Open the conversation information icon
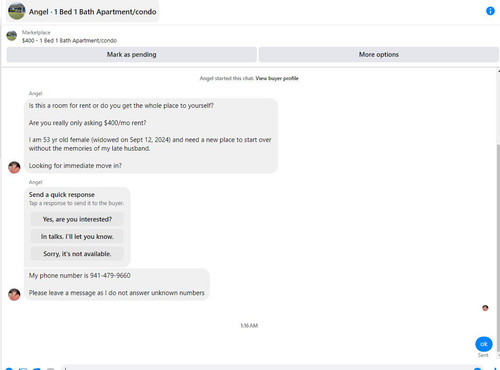The width and height of the screenshot is (500, 370). 490,11
